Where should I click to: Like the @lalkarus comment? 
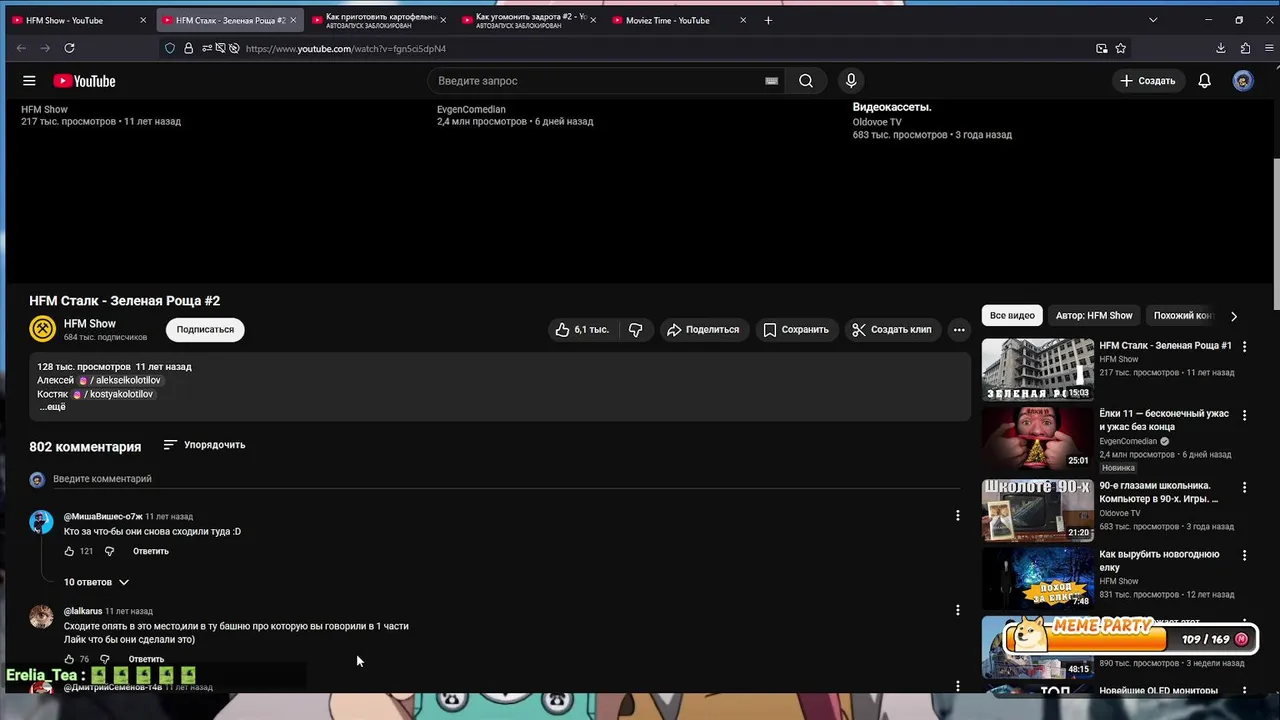click(69, 659)
